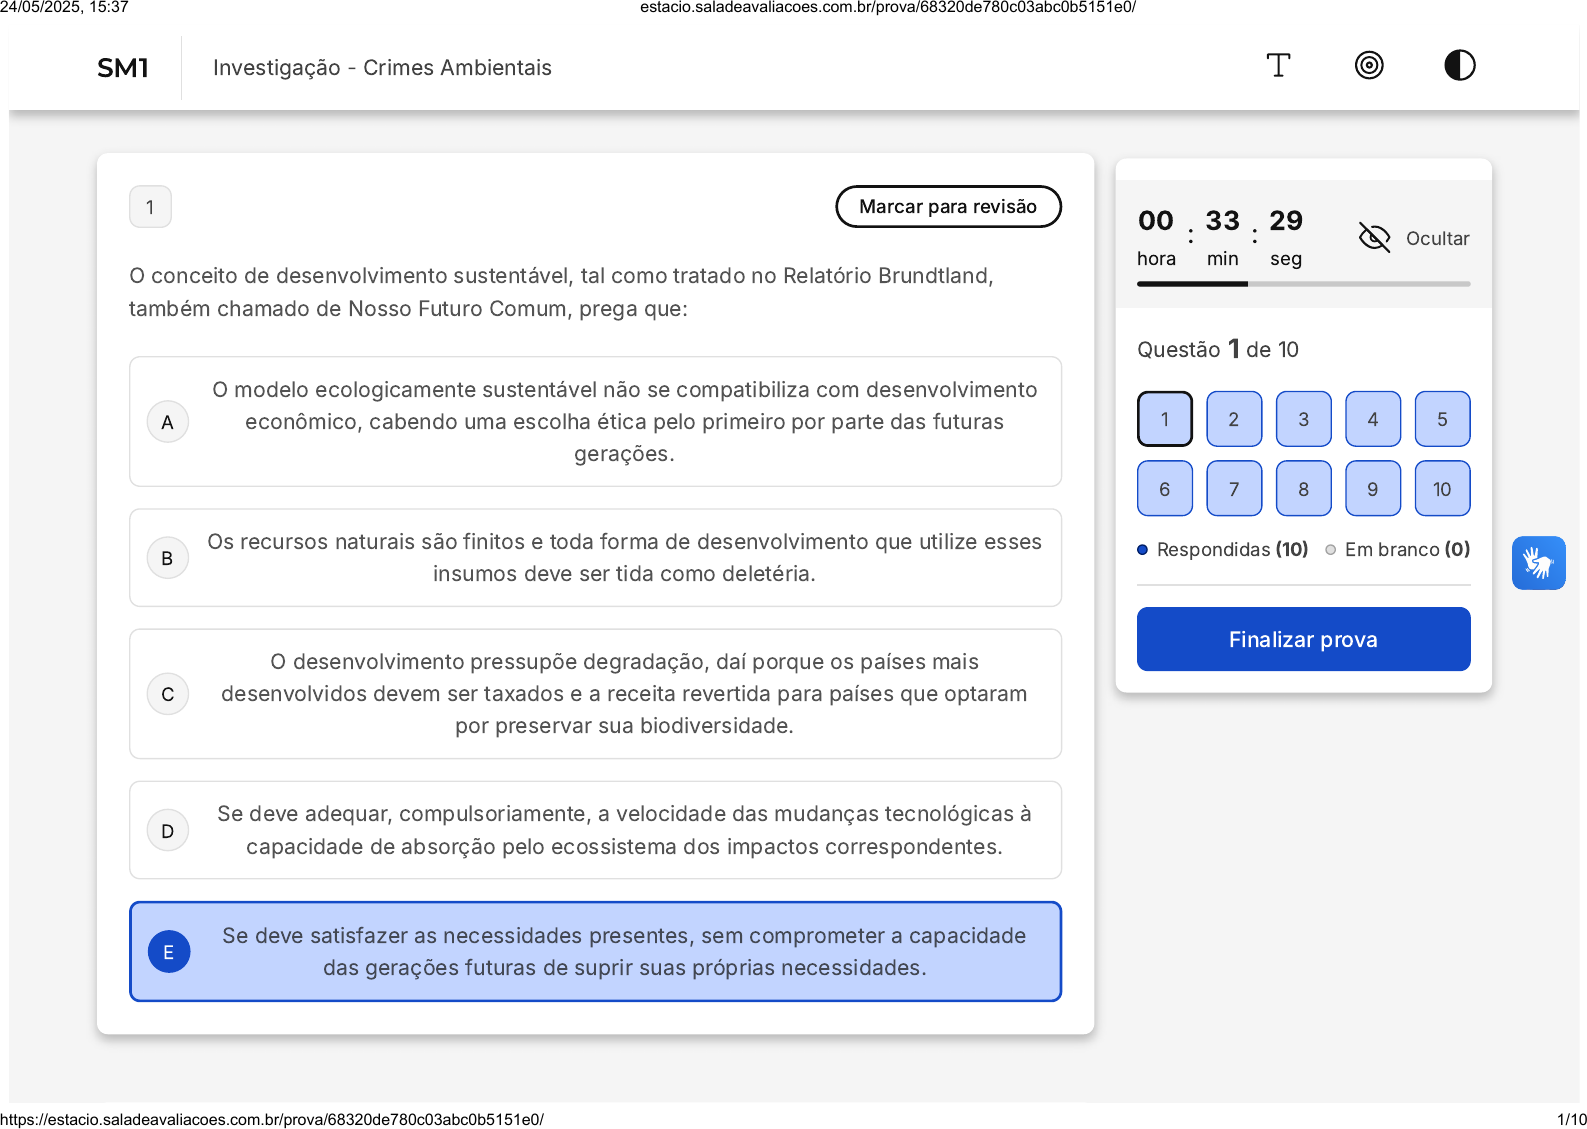Choose answer option C circle
The height and width of the screenshot is (1129, 1587).
pyautogui.click(x=168, y=694)
